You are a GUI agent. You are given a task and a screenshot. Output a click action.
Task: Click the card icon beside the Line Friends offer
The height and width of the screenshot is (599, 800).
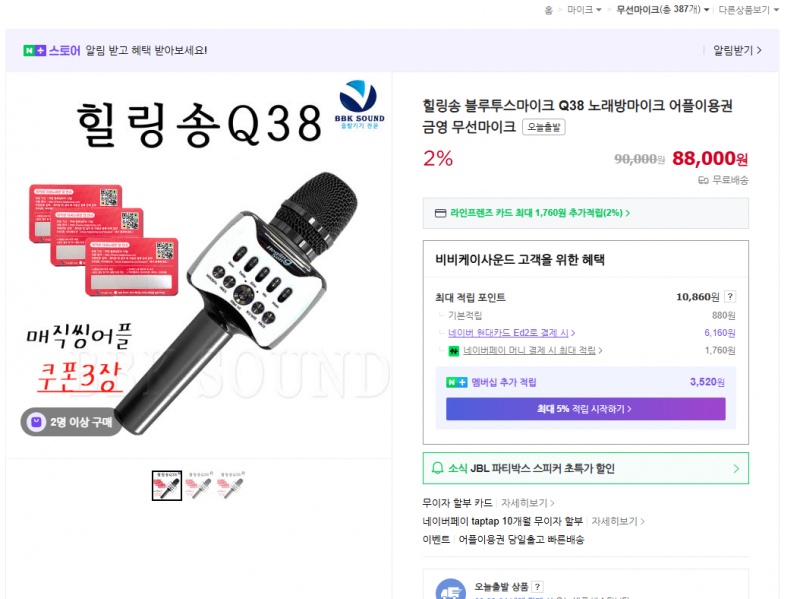(x=440, y=213)
